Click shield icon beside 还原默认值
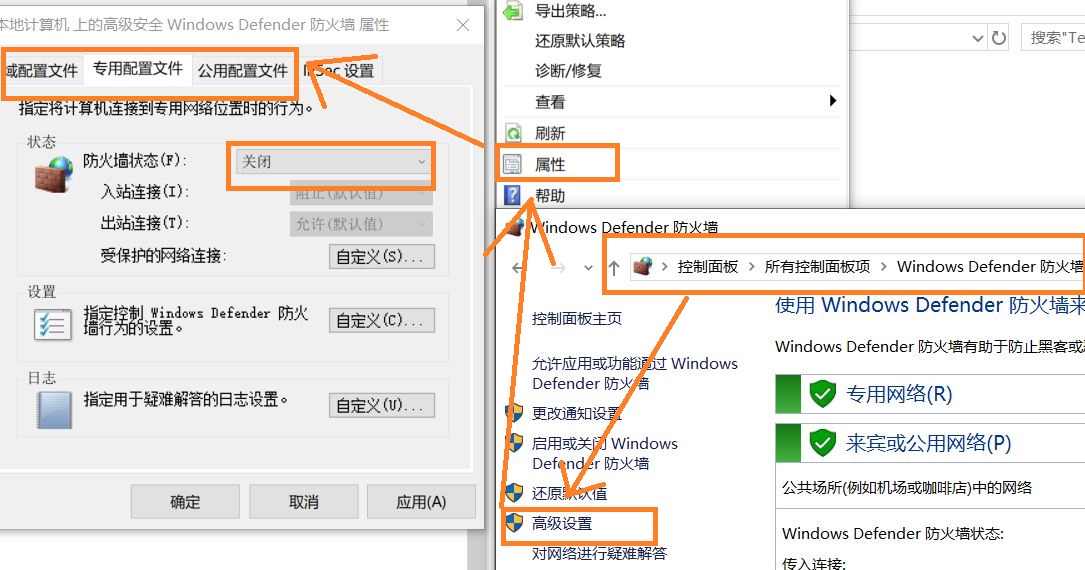 [x=514, y=493]
